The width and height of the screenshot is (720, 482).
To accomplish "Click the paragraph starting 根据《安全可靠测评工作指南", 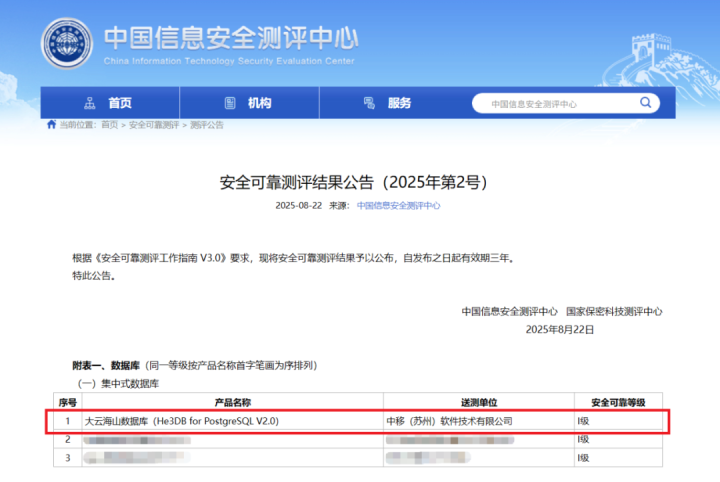I will click(x=293, y=258).
